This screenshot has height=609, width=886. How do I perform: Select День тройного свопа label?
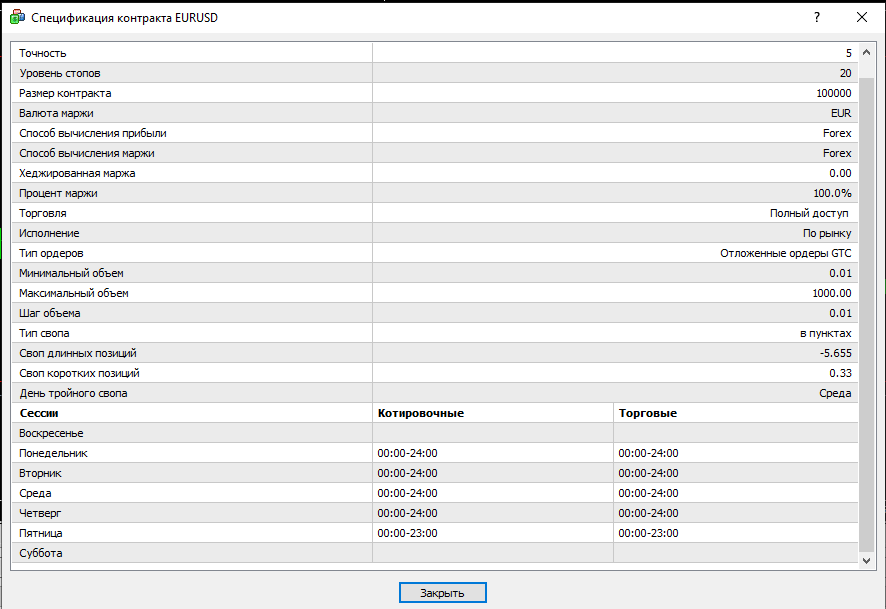(x=73, y=393)
